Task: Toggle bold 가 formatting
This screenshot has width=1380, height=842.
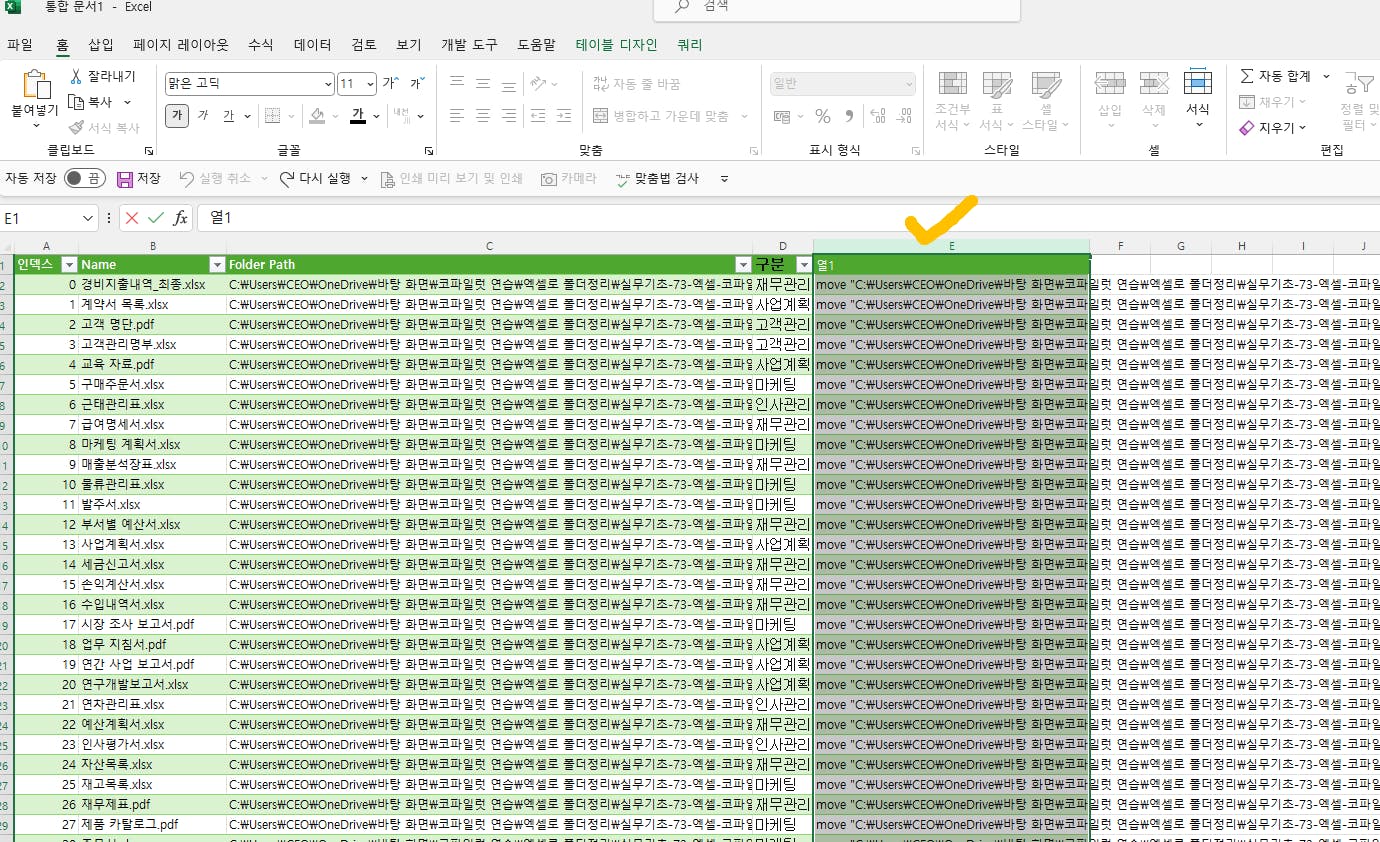Action: click(177, 116)
